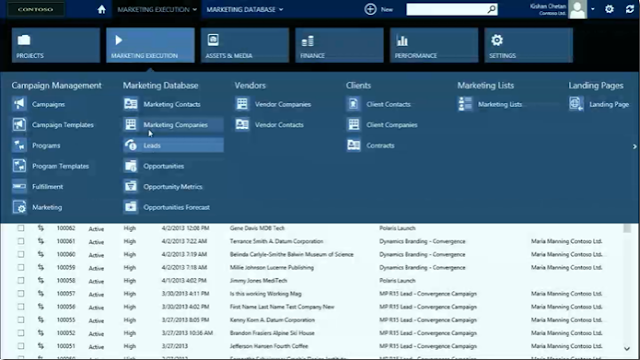Screen dimensions: 640x360
Task: Expand the Marketing Database breadcrumb dropdown
Action: tap(281, 9)
